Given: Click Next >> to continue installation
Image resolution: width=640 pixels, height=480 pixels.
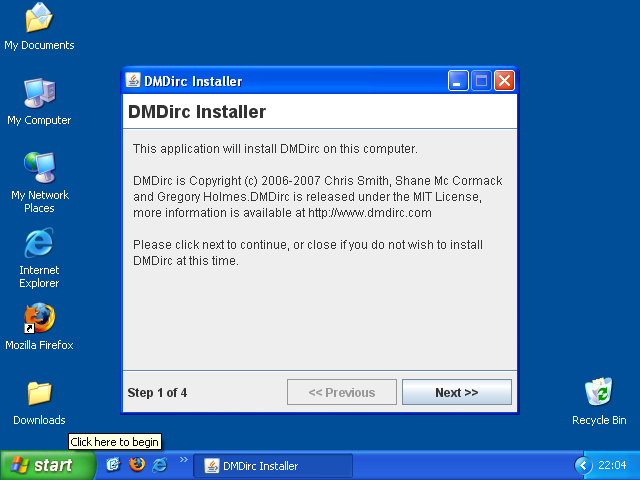Looking at the screenshot, I should tap(457, 392).
